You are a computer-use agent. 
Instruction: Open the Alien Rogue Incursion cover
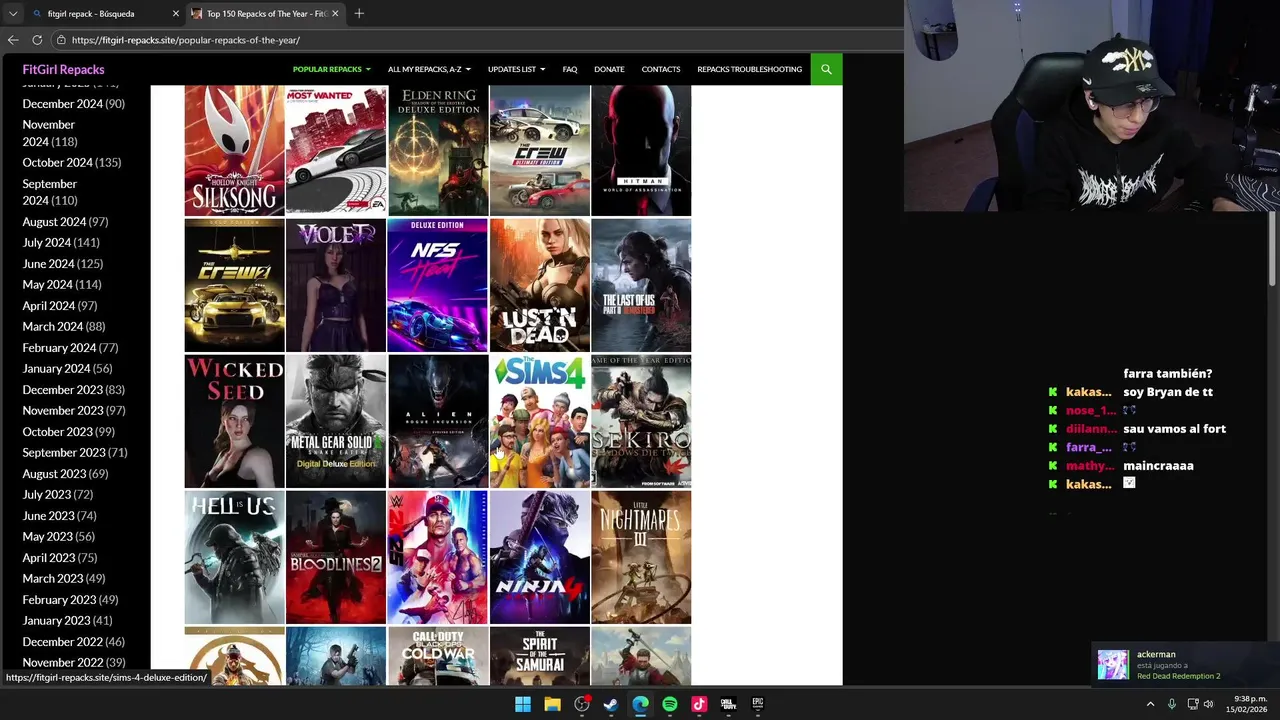point(437,421)
